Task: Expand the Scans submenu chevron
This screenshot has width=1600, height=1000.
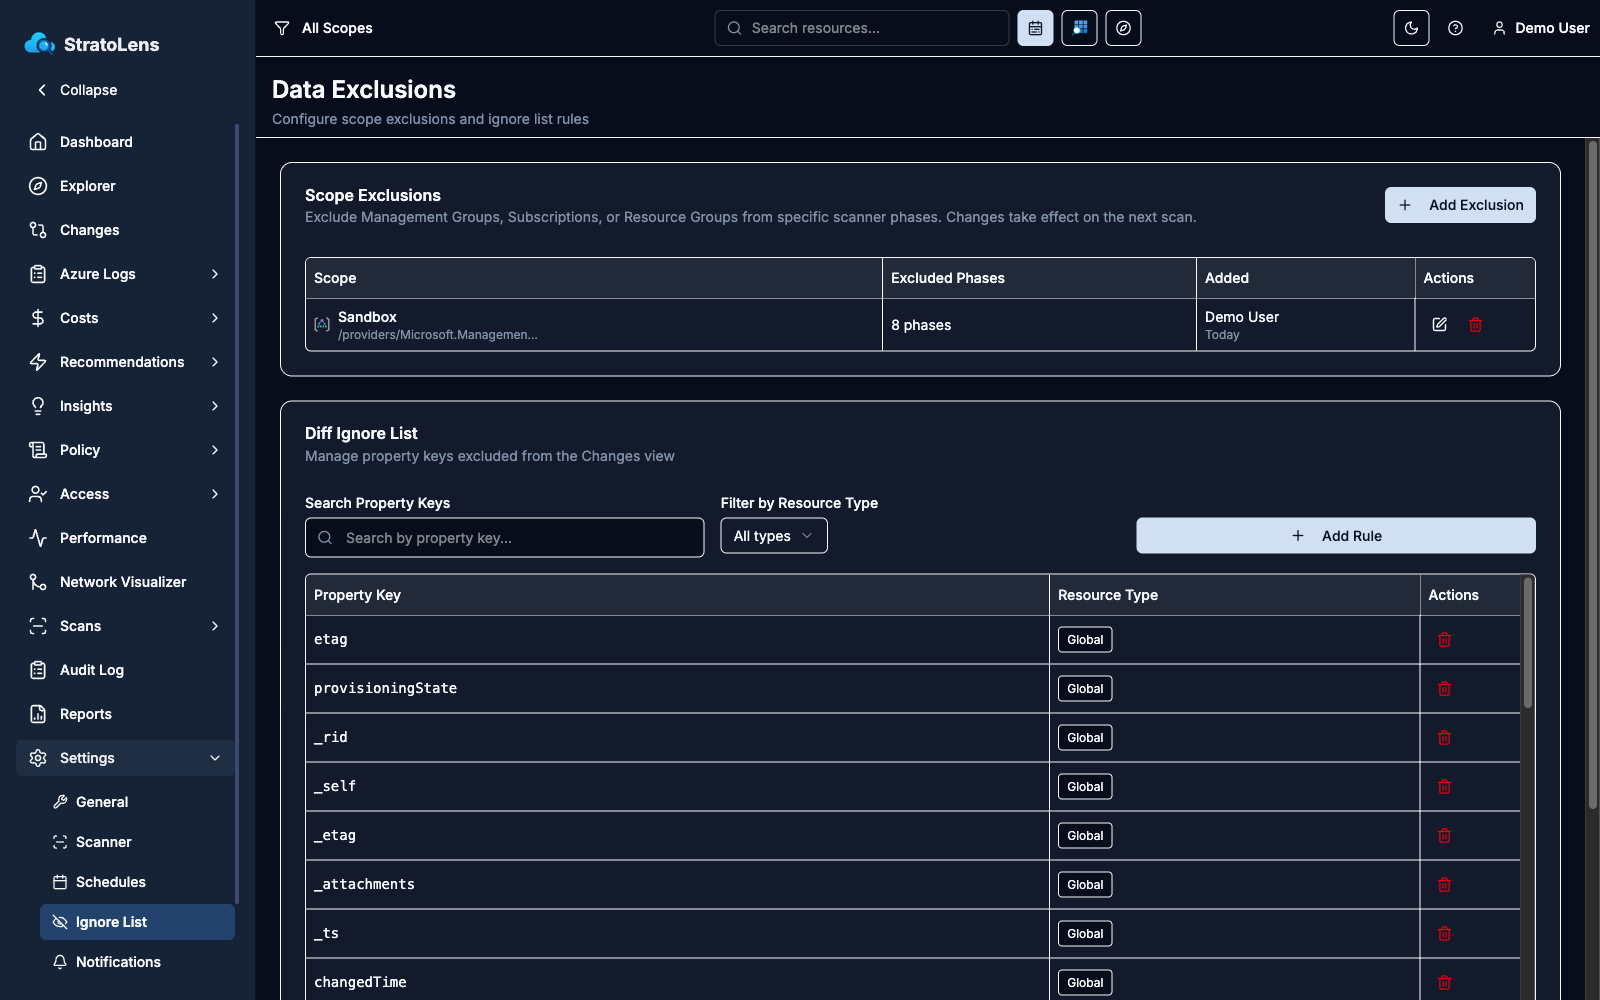Action: click(x=215, y=626)
